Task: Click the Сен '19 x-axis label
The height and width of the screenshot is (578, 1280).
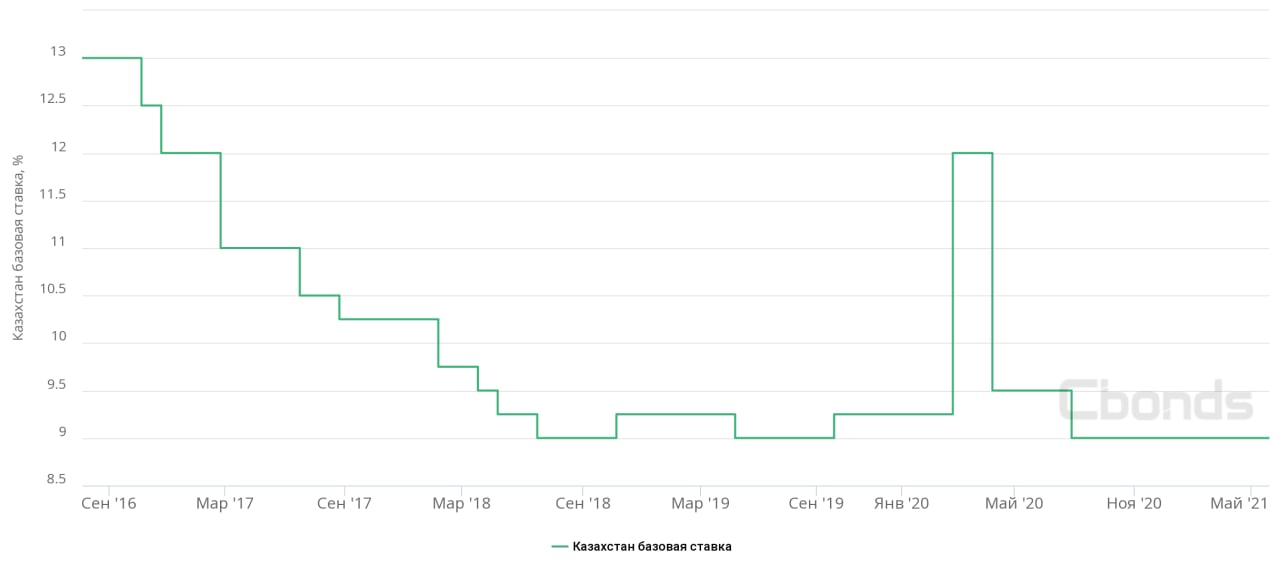Action: 816,504
